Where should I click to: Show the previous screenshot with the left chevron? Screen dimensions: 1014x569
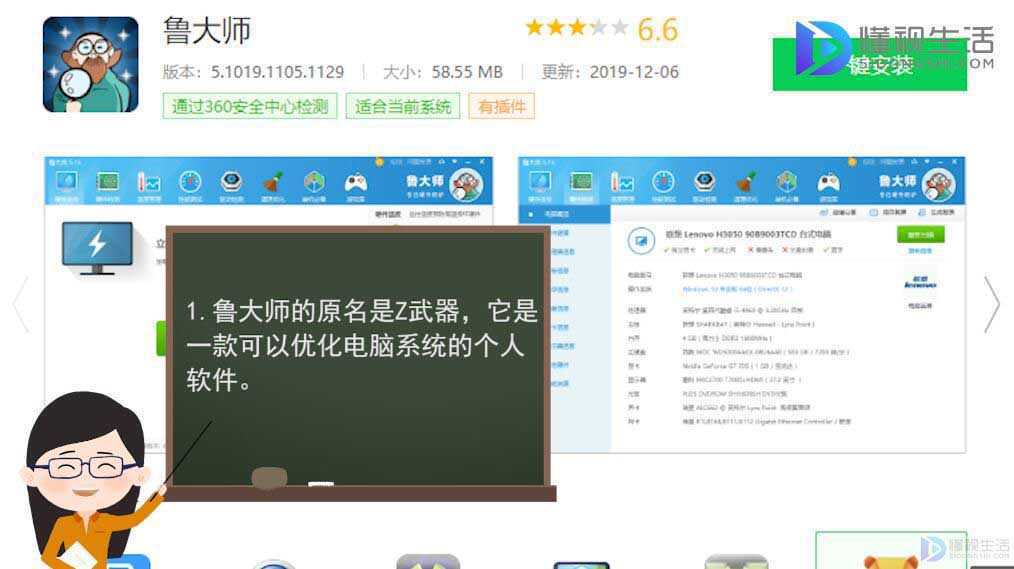tap(21, 304)
